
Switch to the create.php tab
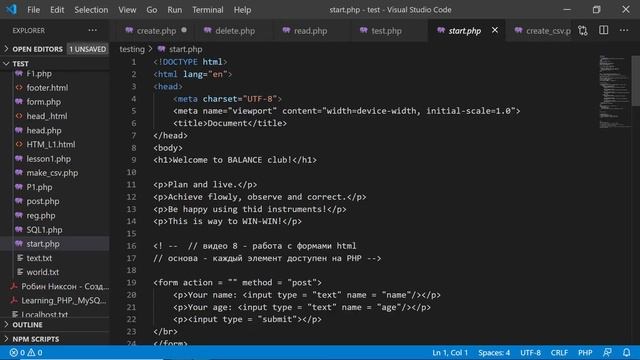155,31
